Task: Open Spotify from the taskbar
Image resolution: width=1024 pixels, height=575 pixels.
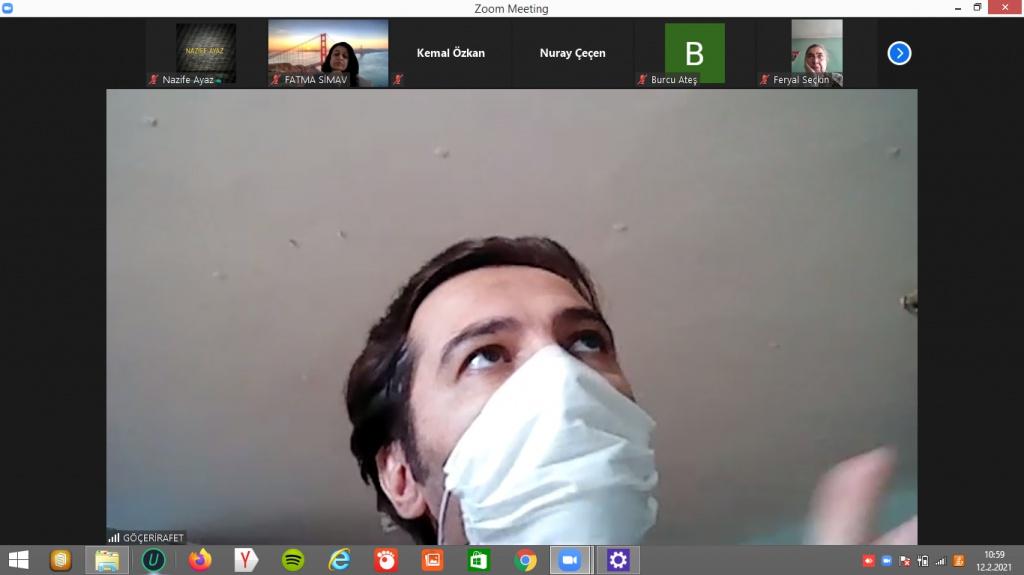Action: [293, 560]
